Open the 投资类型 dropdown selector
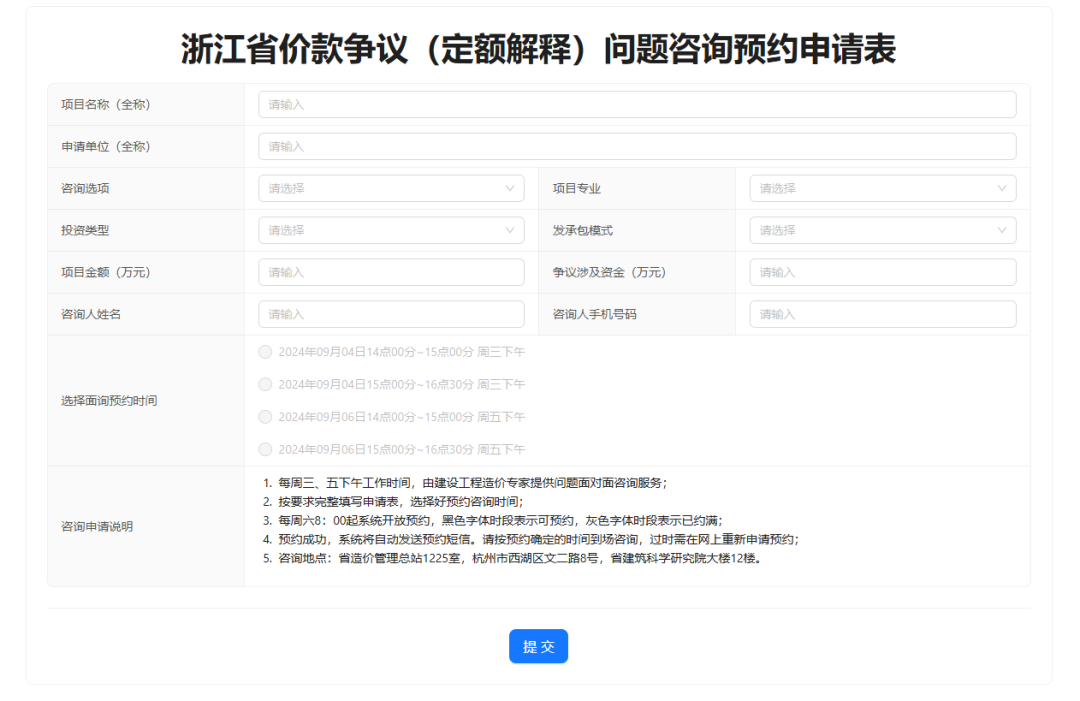Viewport: 1080px width, 701px height. pos(391,230)
